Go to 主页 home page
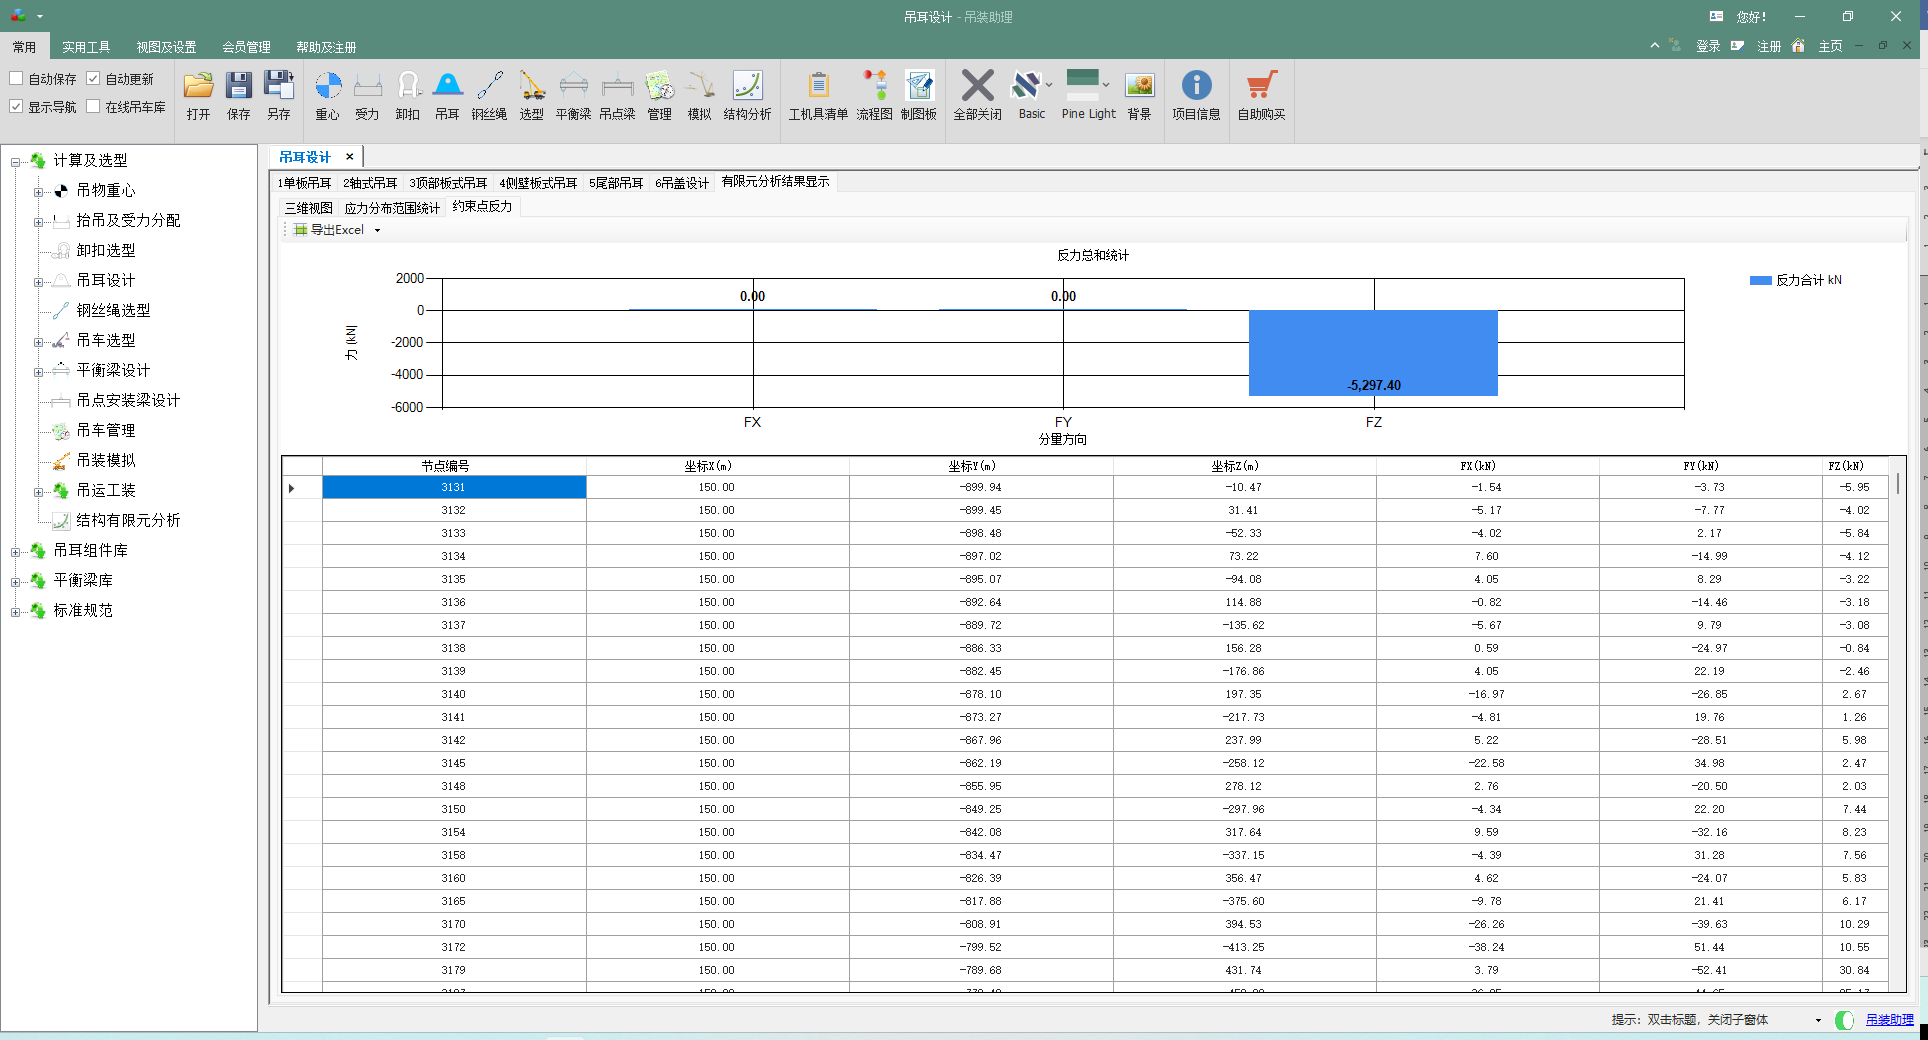This screenshot has width=1928, height=1040. pos(1830,47)
